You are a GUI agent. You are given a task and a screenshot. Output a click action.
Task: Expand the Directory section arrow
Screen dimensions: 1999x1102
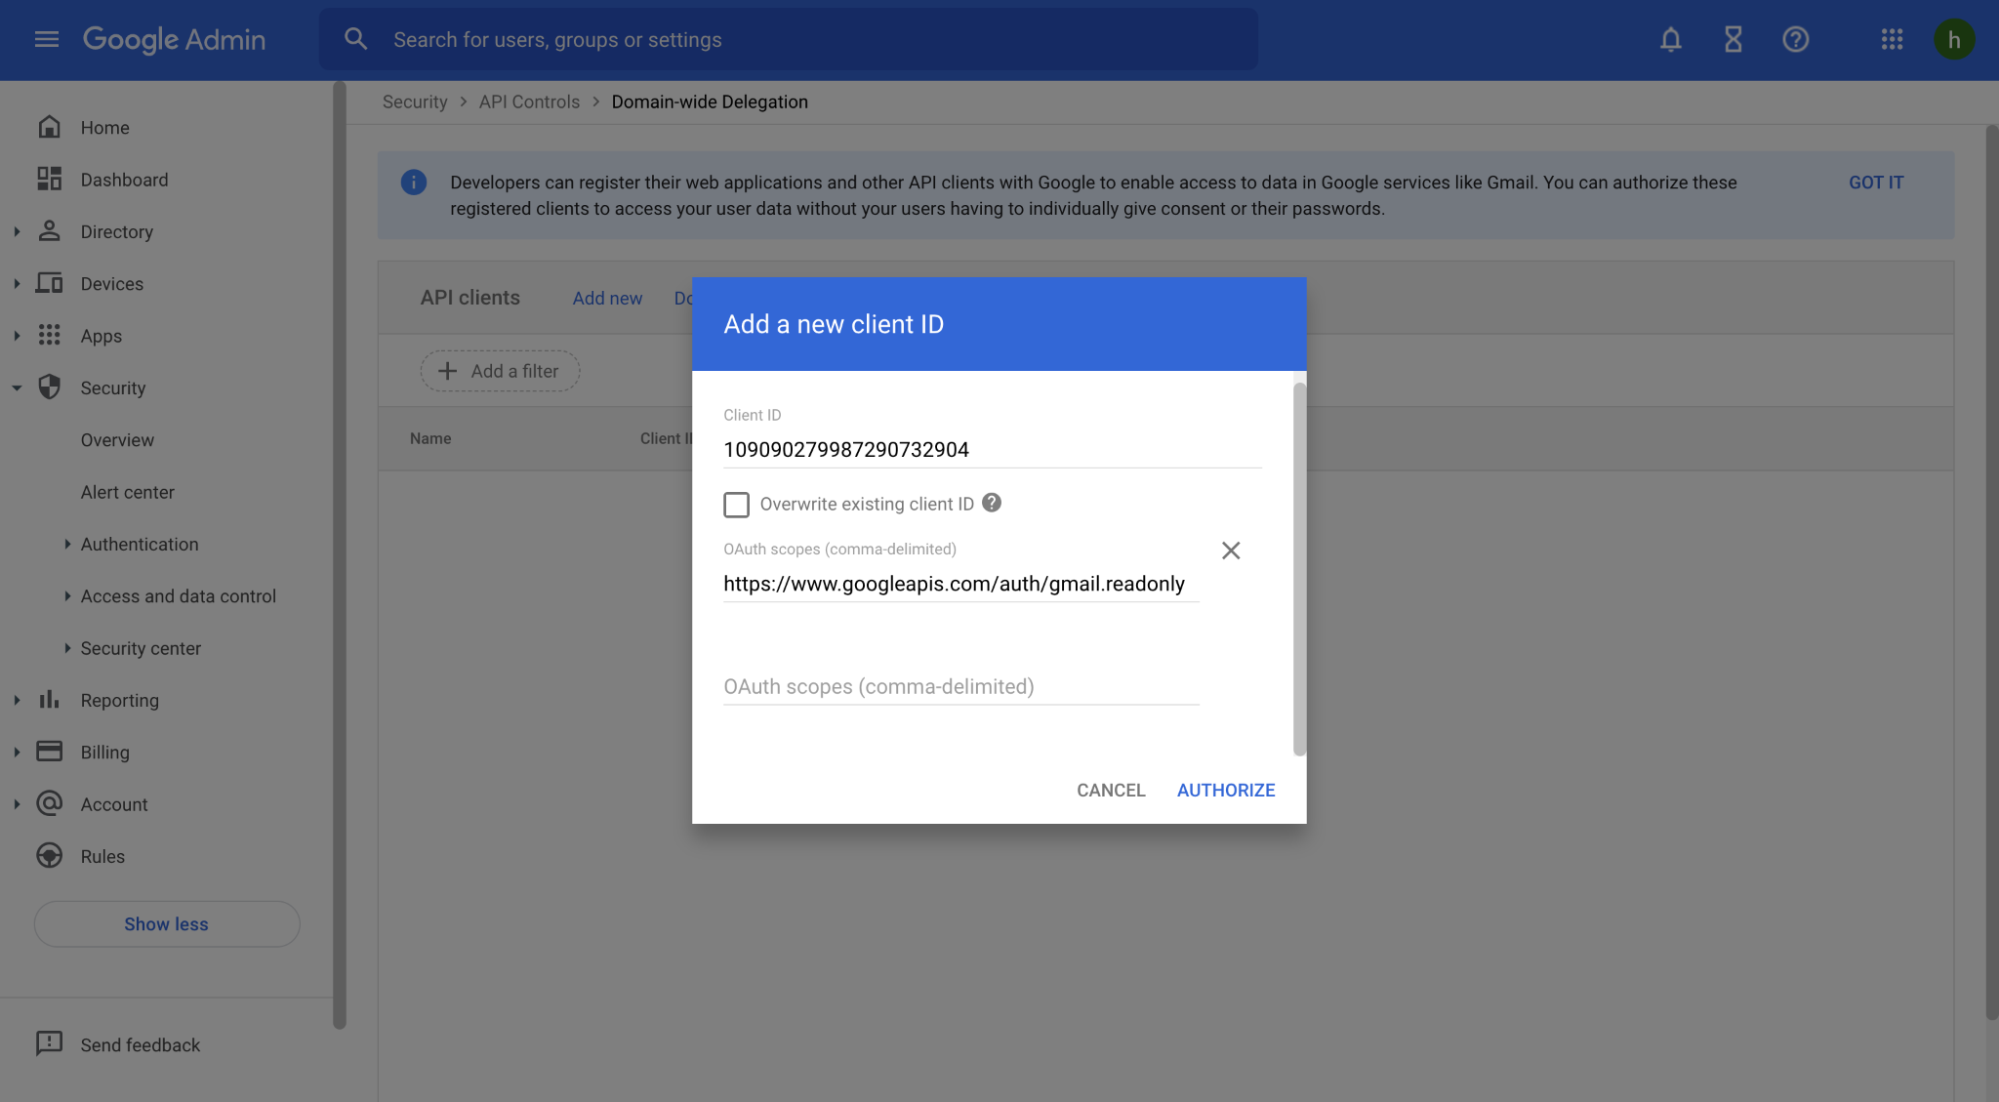tap(17, 231)
